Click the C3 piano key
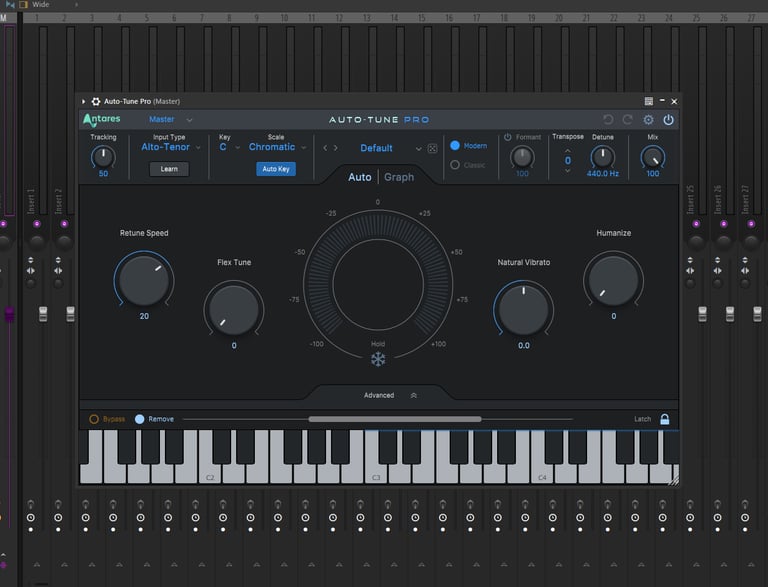 pyautogui.click(x=376, y=474)
